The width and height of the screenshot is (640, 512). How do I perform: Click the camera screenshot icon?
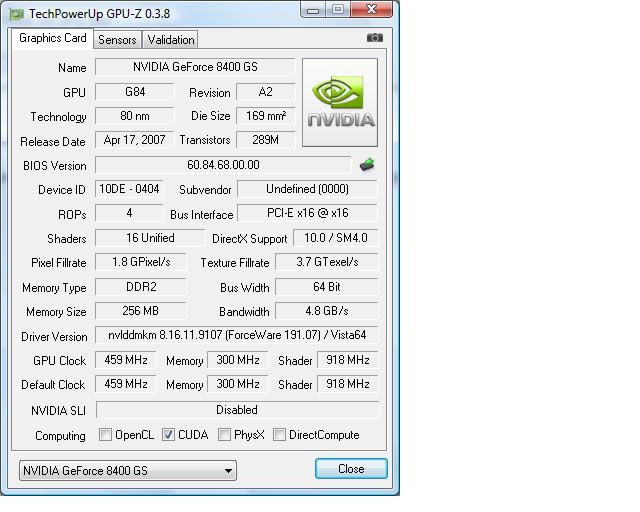point(374,38)
